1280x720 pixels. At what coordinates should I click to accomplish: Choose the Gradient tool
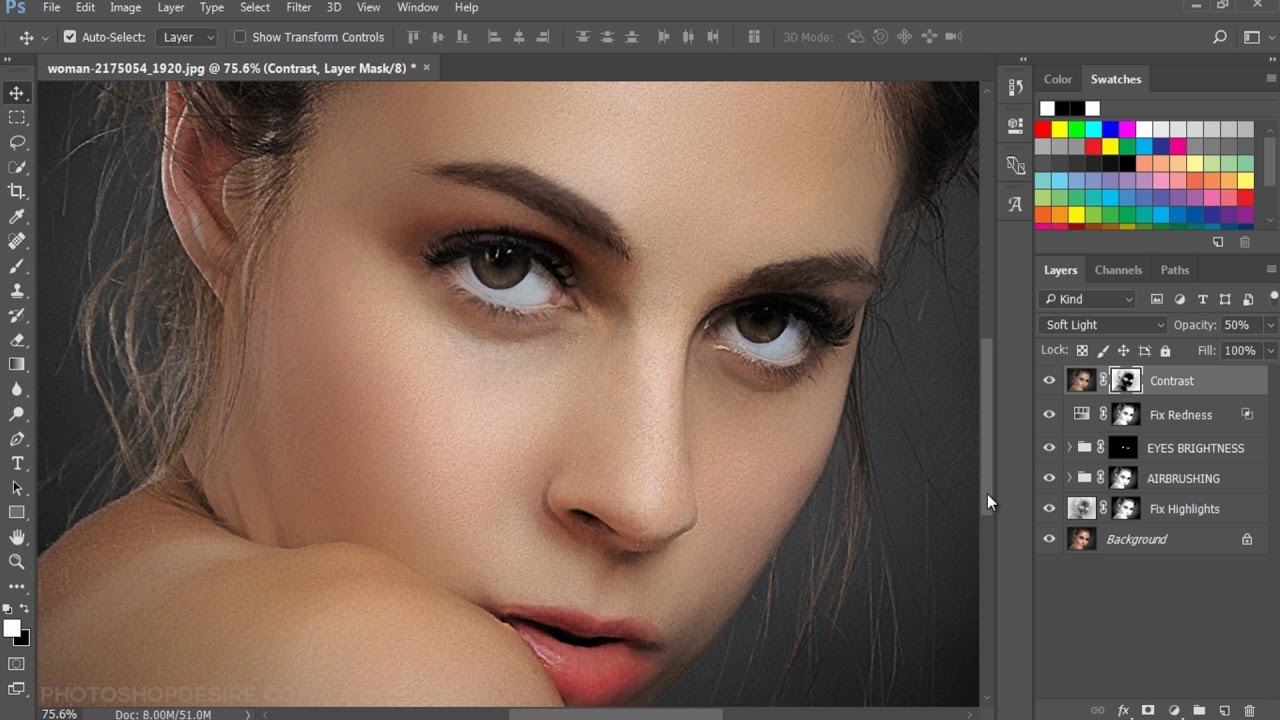[17, 365]
